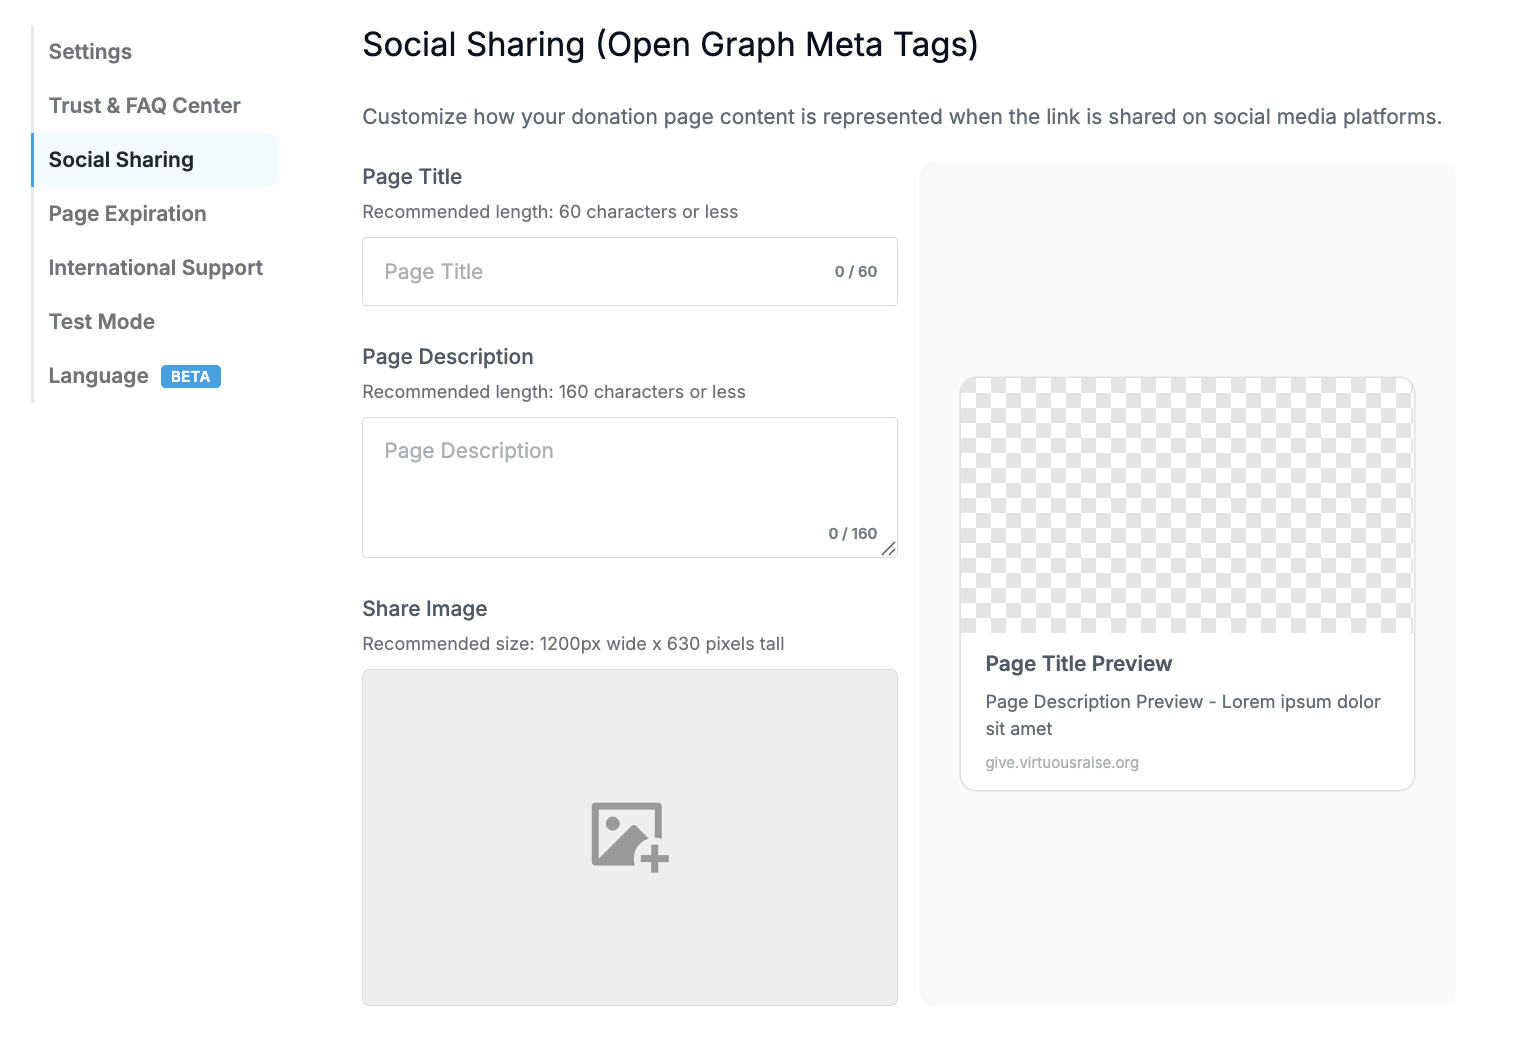The height and width of the screenshot is (1046, 1516).
Task: Switch to Test Mode section
Action: coord(102,322)
